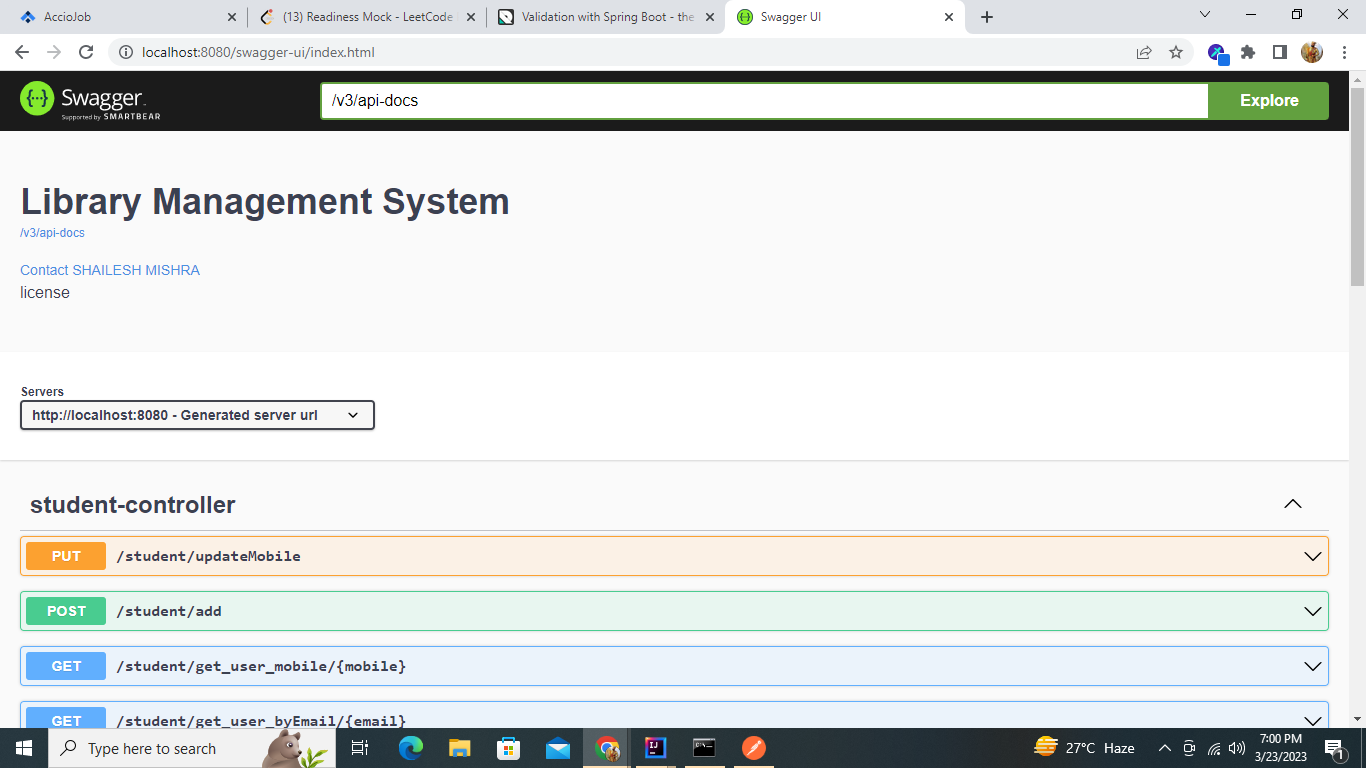Click the Chrome profile avatar icon

(x=1312, y=52)
